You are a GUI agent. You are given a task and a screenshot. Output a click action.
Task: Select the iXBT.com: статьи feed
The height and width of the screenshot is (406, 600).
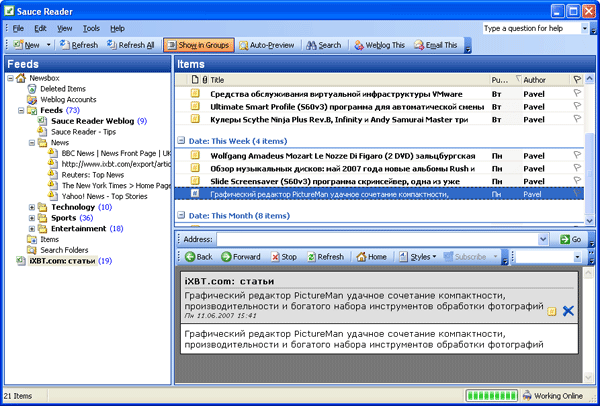[62, 261]
